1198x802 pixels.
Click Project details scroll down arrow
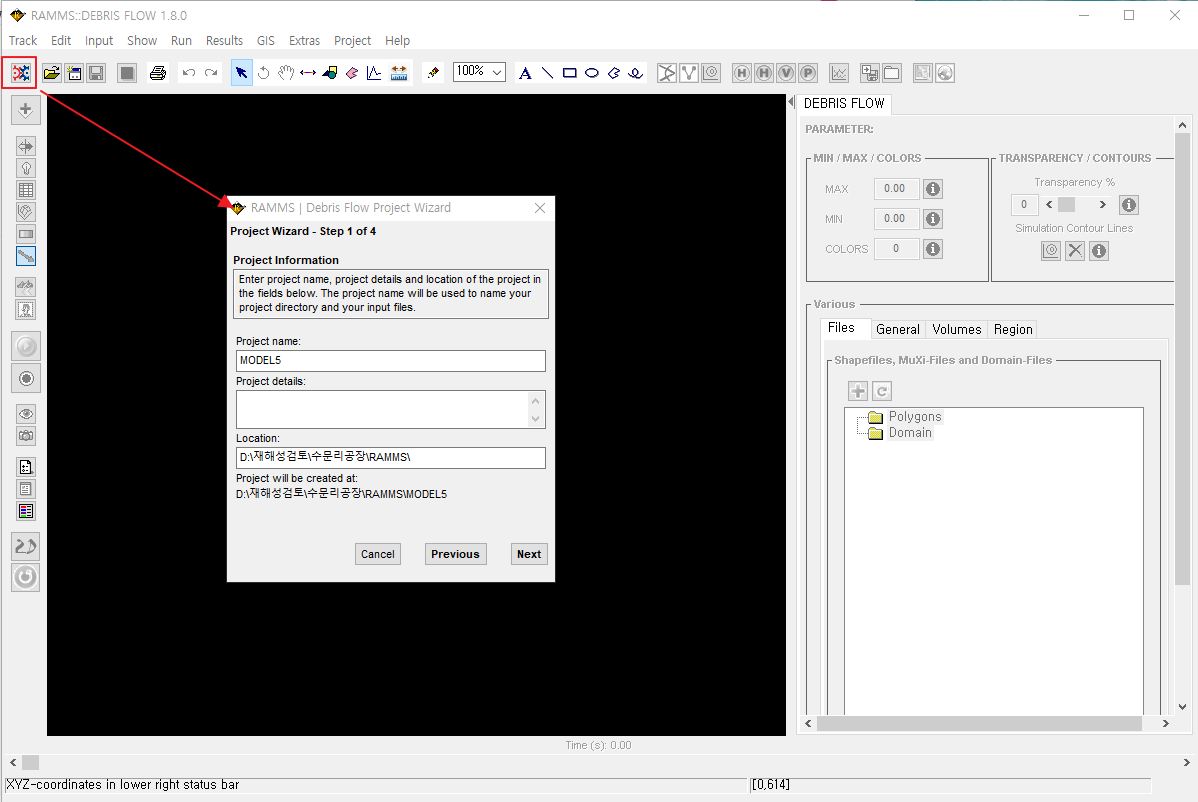pyautogui.click(x=536, y=419)
